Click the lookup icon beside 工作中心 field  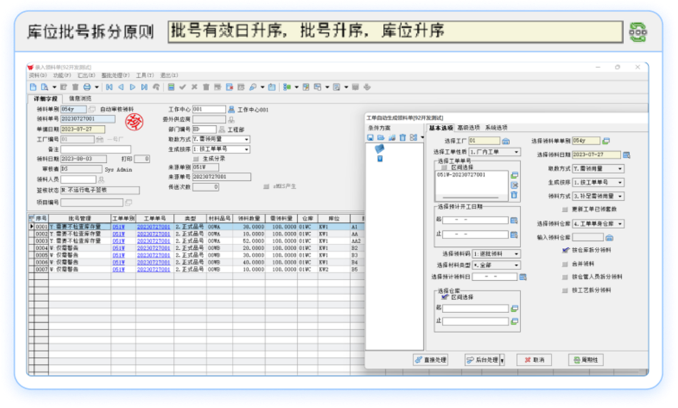[x=232, y=108]
